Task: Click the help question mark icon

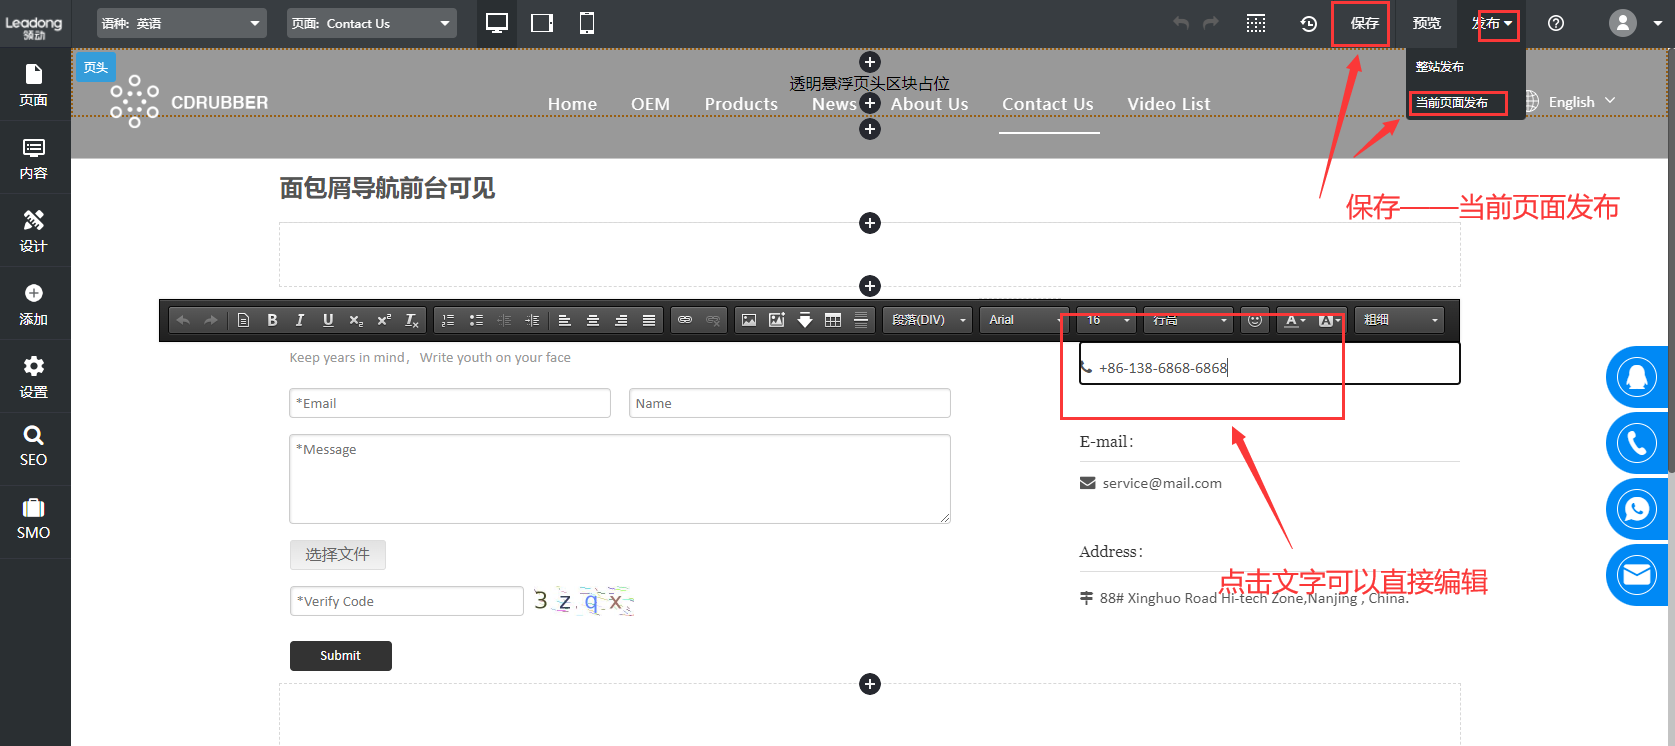Action: tap(1556, 23)
